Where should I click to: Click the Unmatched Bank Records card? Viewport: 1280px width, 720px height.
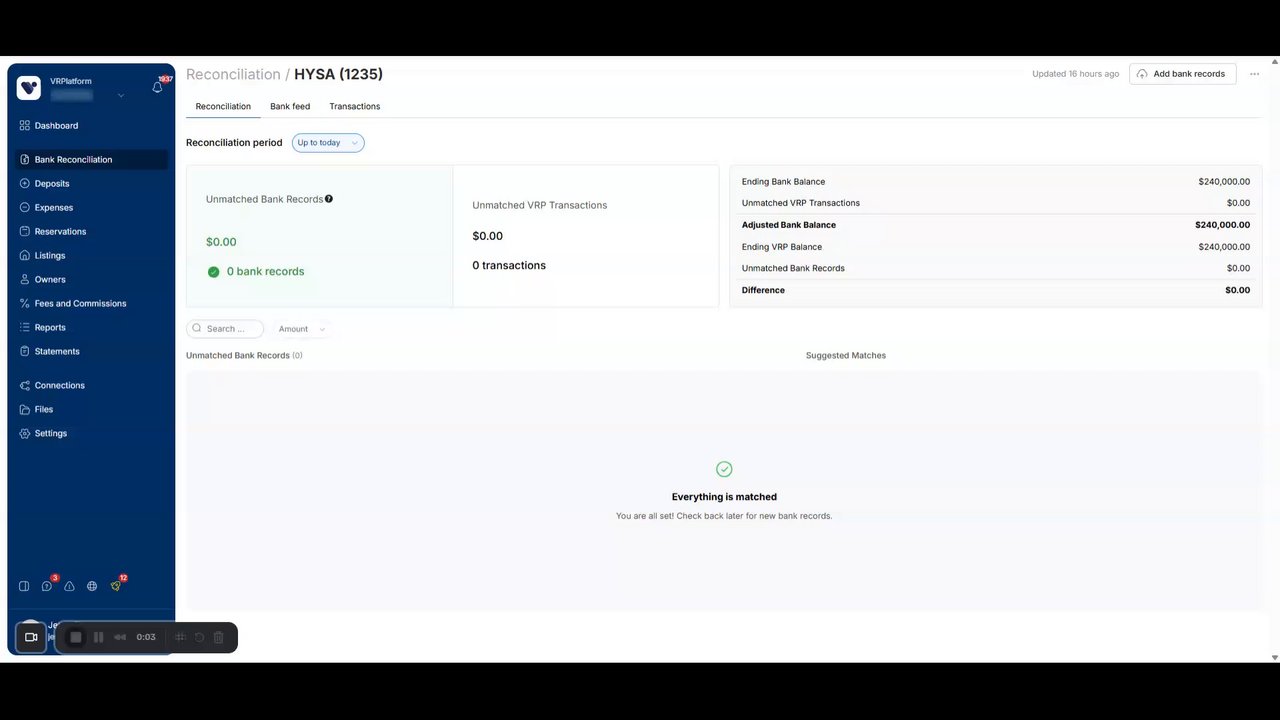click(x=319, y=236)
